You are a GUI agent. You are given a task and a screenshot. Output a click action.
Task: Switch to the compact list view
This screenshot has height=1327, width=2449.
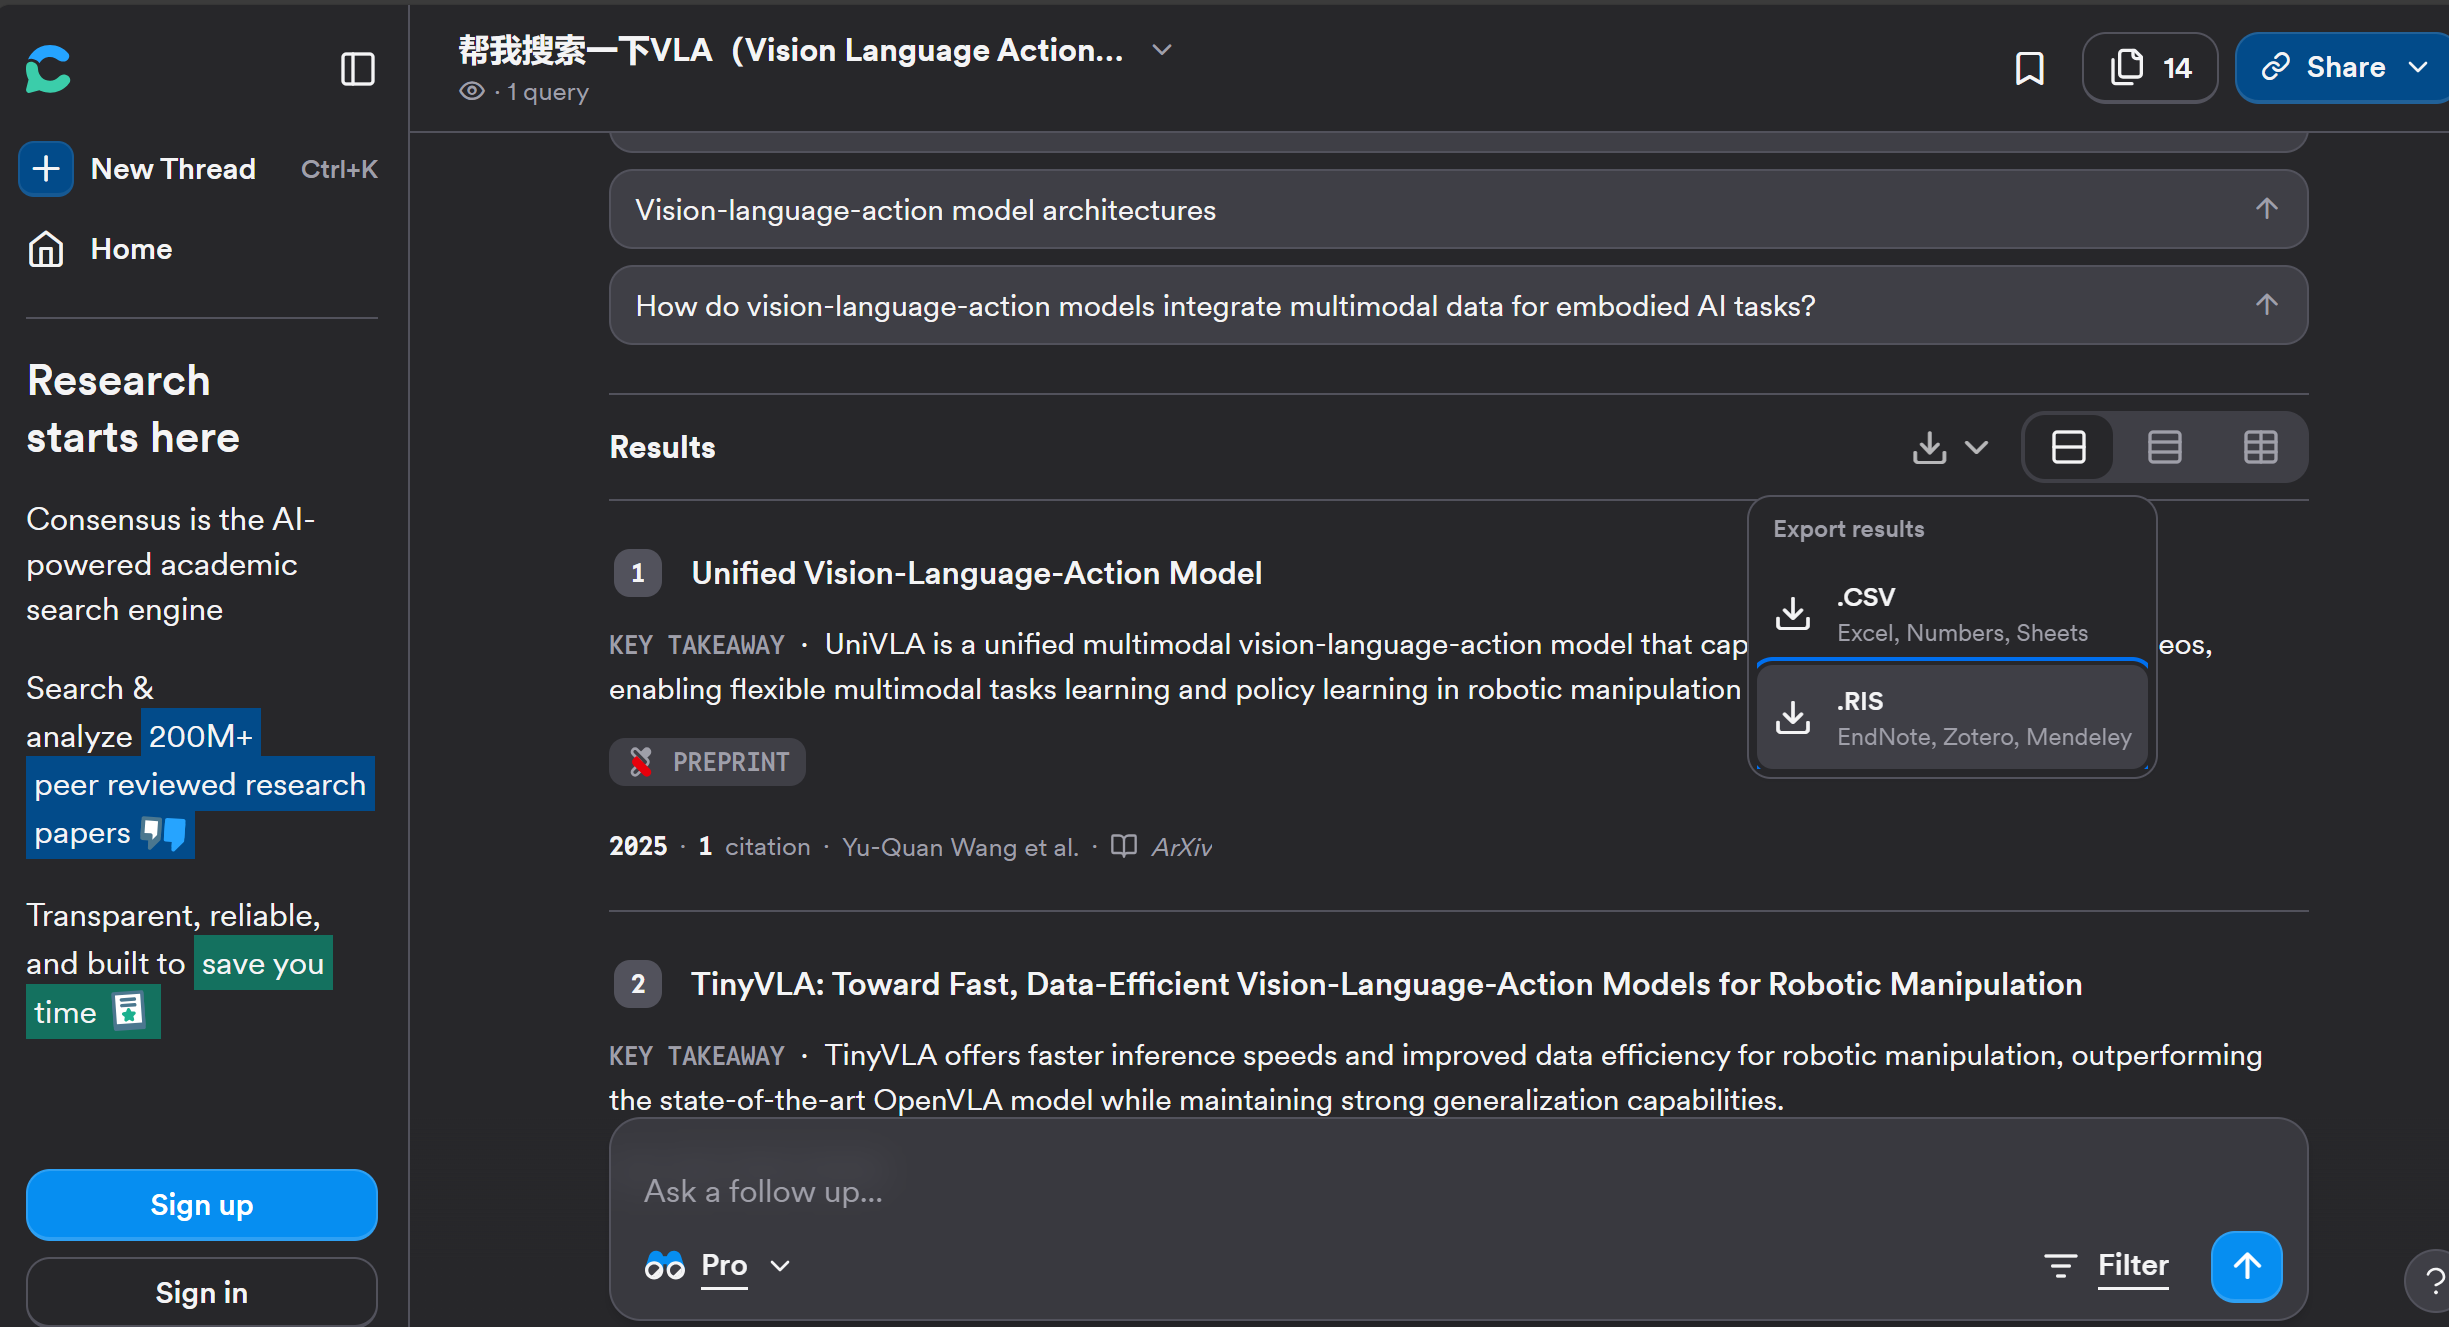[x=2164, y=447]
